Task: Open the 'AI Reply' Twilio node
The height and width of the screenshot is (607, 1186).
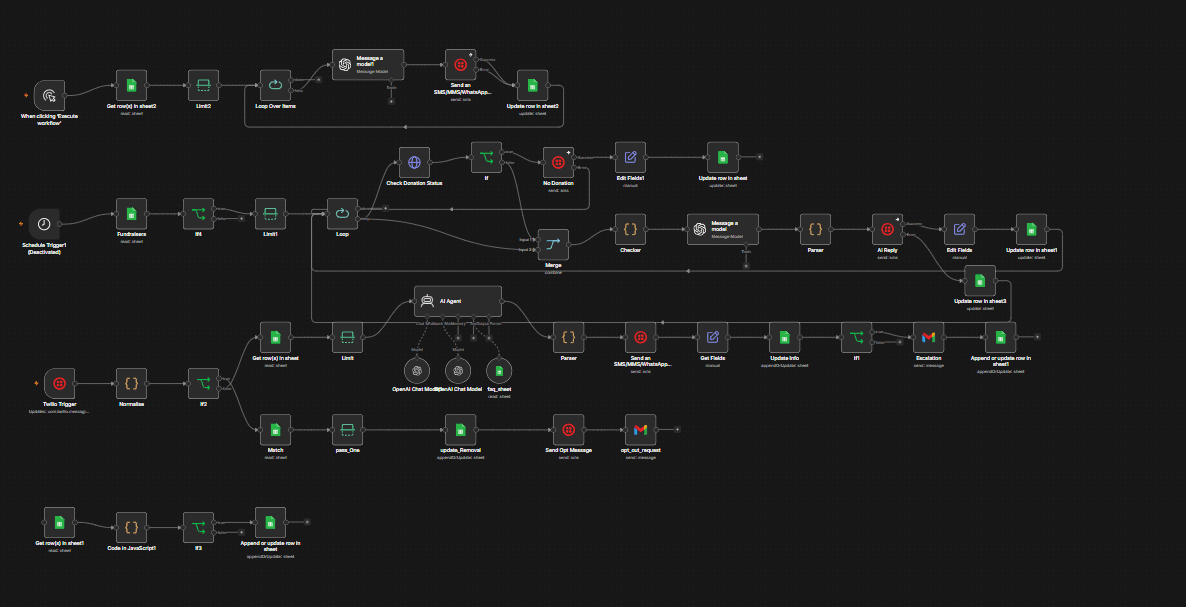Action: click(887, 229)
